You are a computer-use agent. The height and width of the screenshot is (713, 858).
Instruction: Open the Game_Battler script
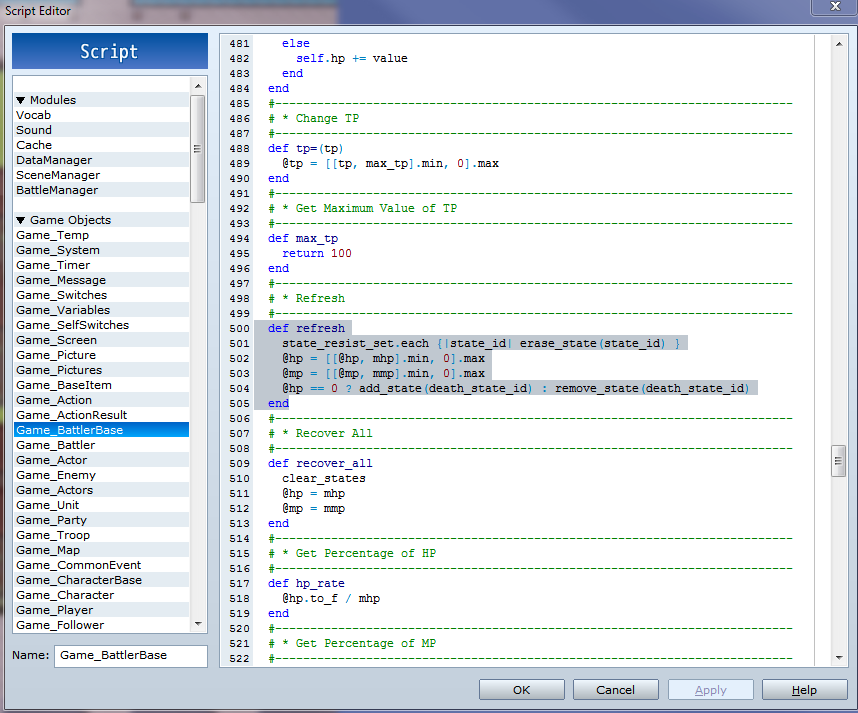[56, 445]
